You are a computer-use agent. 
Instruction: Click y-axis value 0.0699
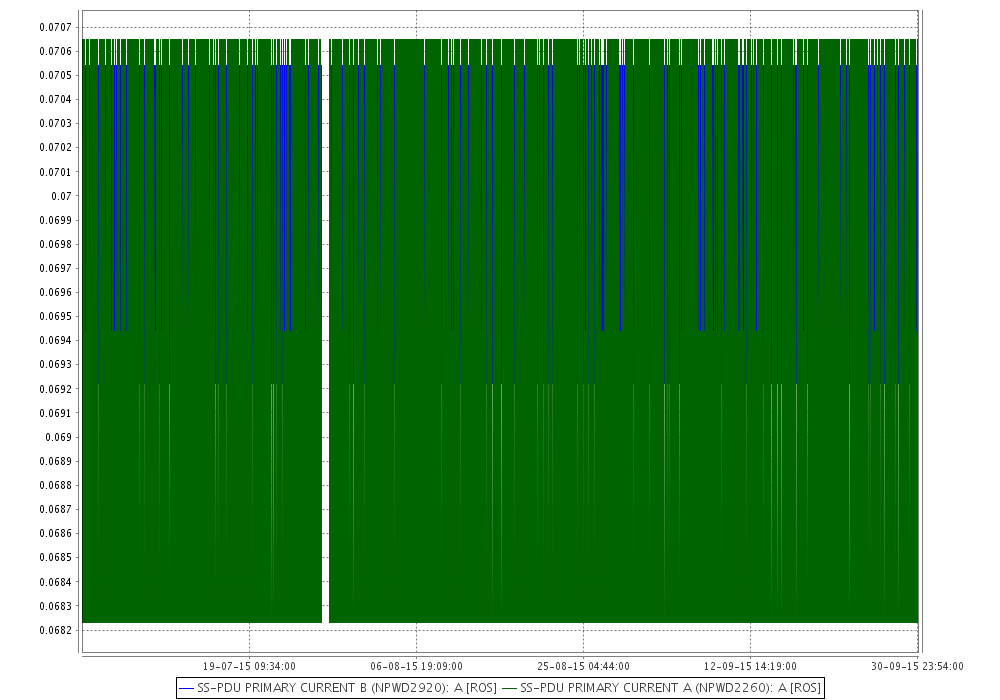(x=55, y=220)
